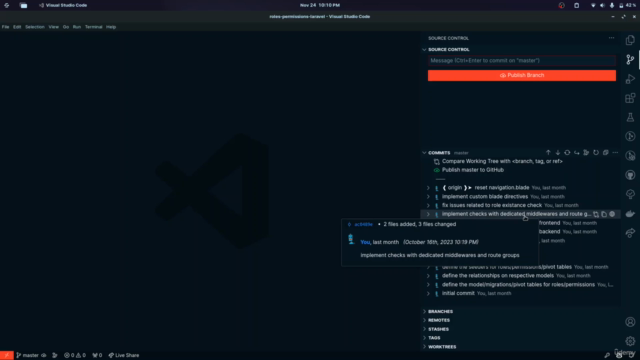
Task: Select 'define the relationships on respective models' commit
Action: point(498,276)
